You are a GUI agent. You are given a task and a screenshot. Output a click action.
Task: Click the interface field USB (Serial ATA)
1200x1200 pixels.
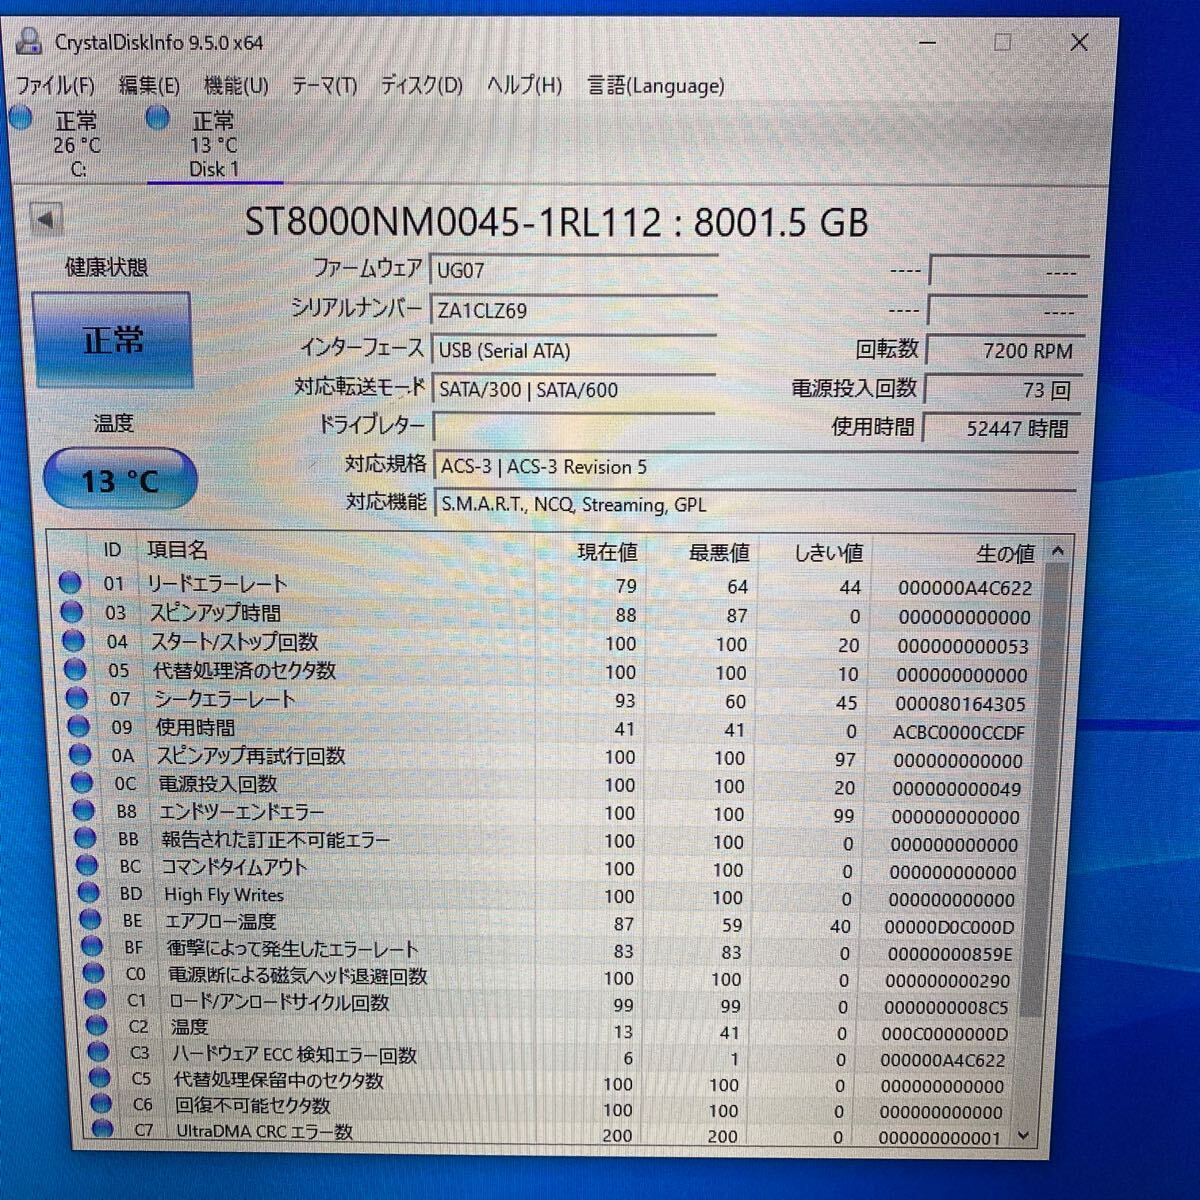point(573,350)
